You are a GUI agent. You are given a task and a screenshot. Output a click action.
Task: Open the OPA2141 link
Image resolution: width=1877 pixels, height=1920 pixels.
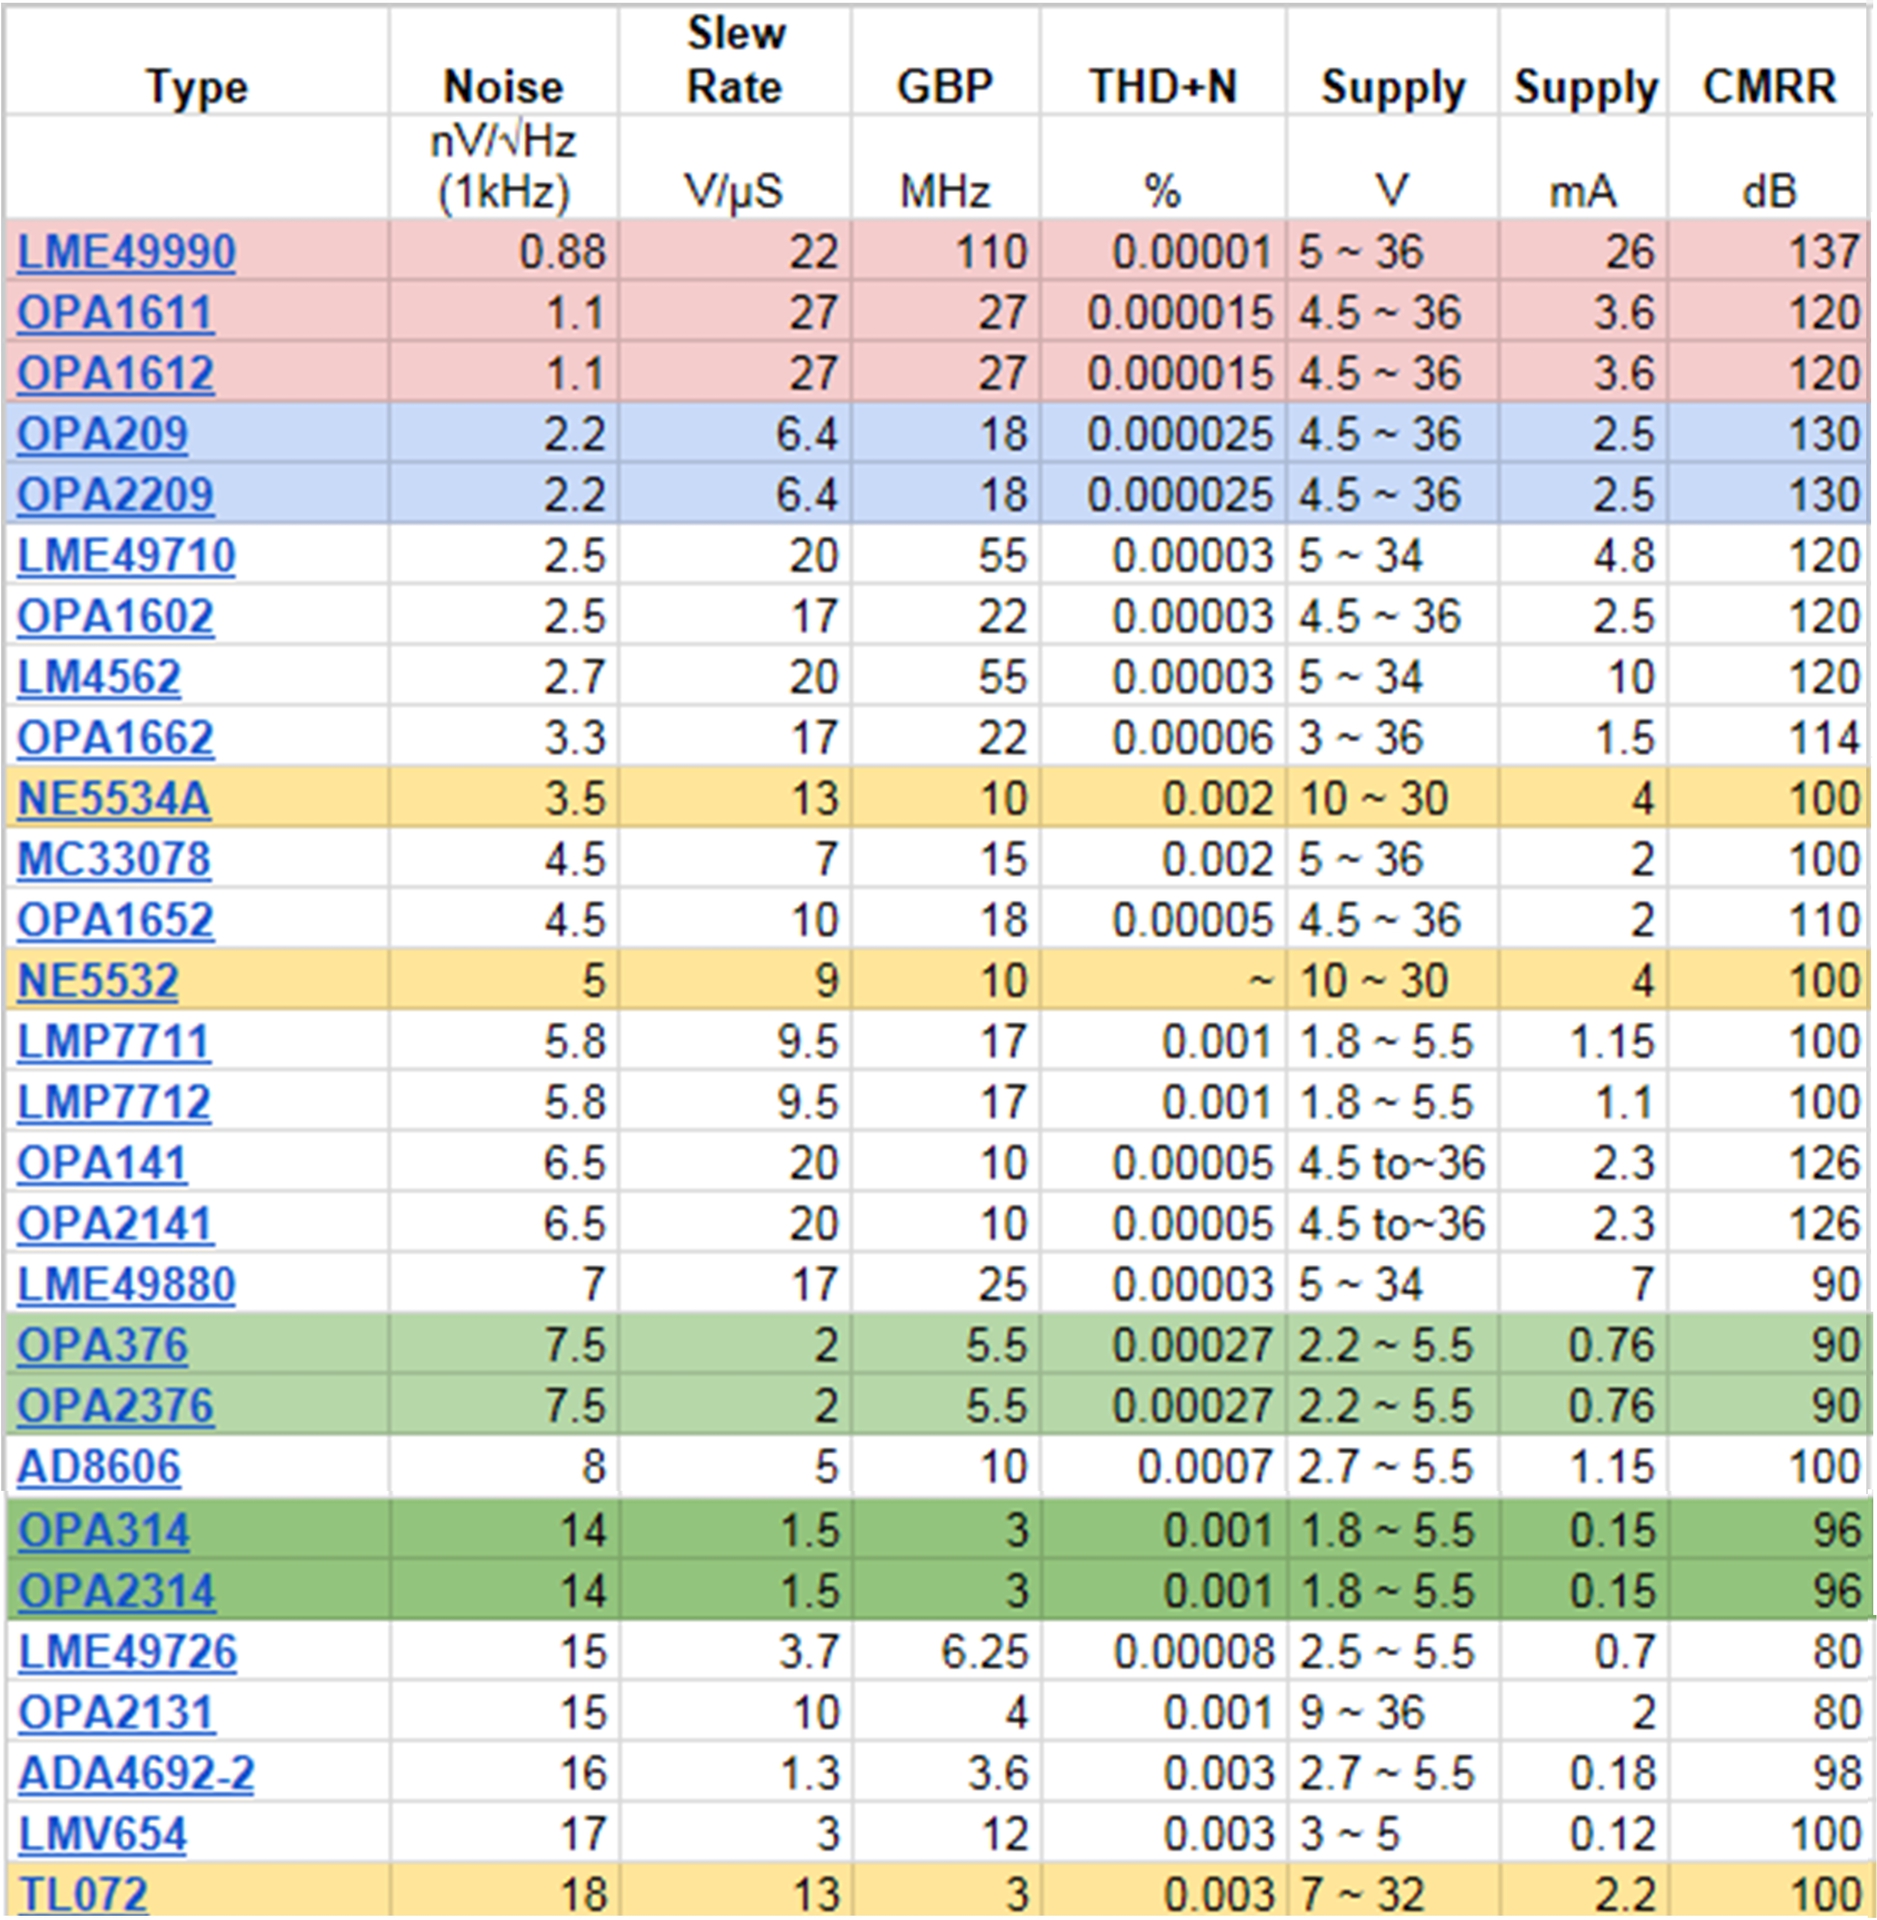coord(116,1224)
